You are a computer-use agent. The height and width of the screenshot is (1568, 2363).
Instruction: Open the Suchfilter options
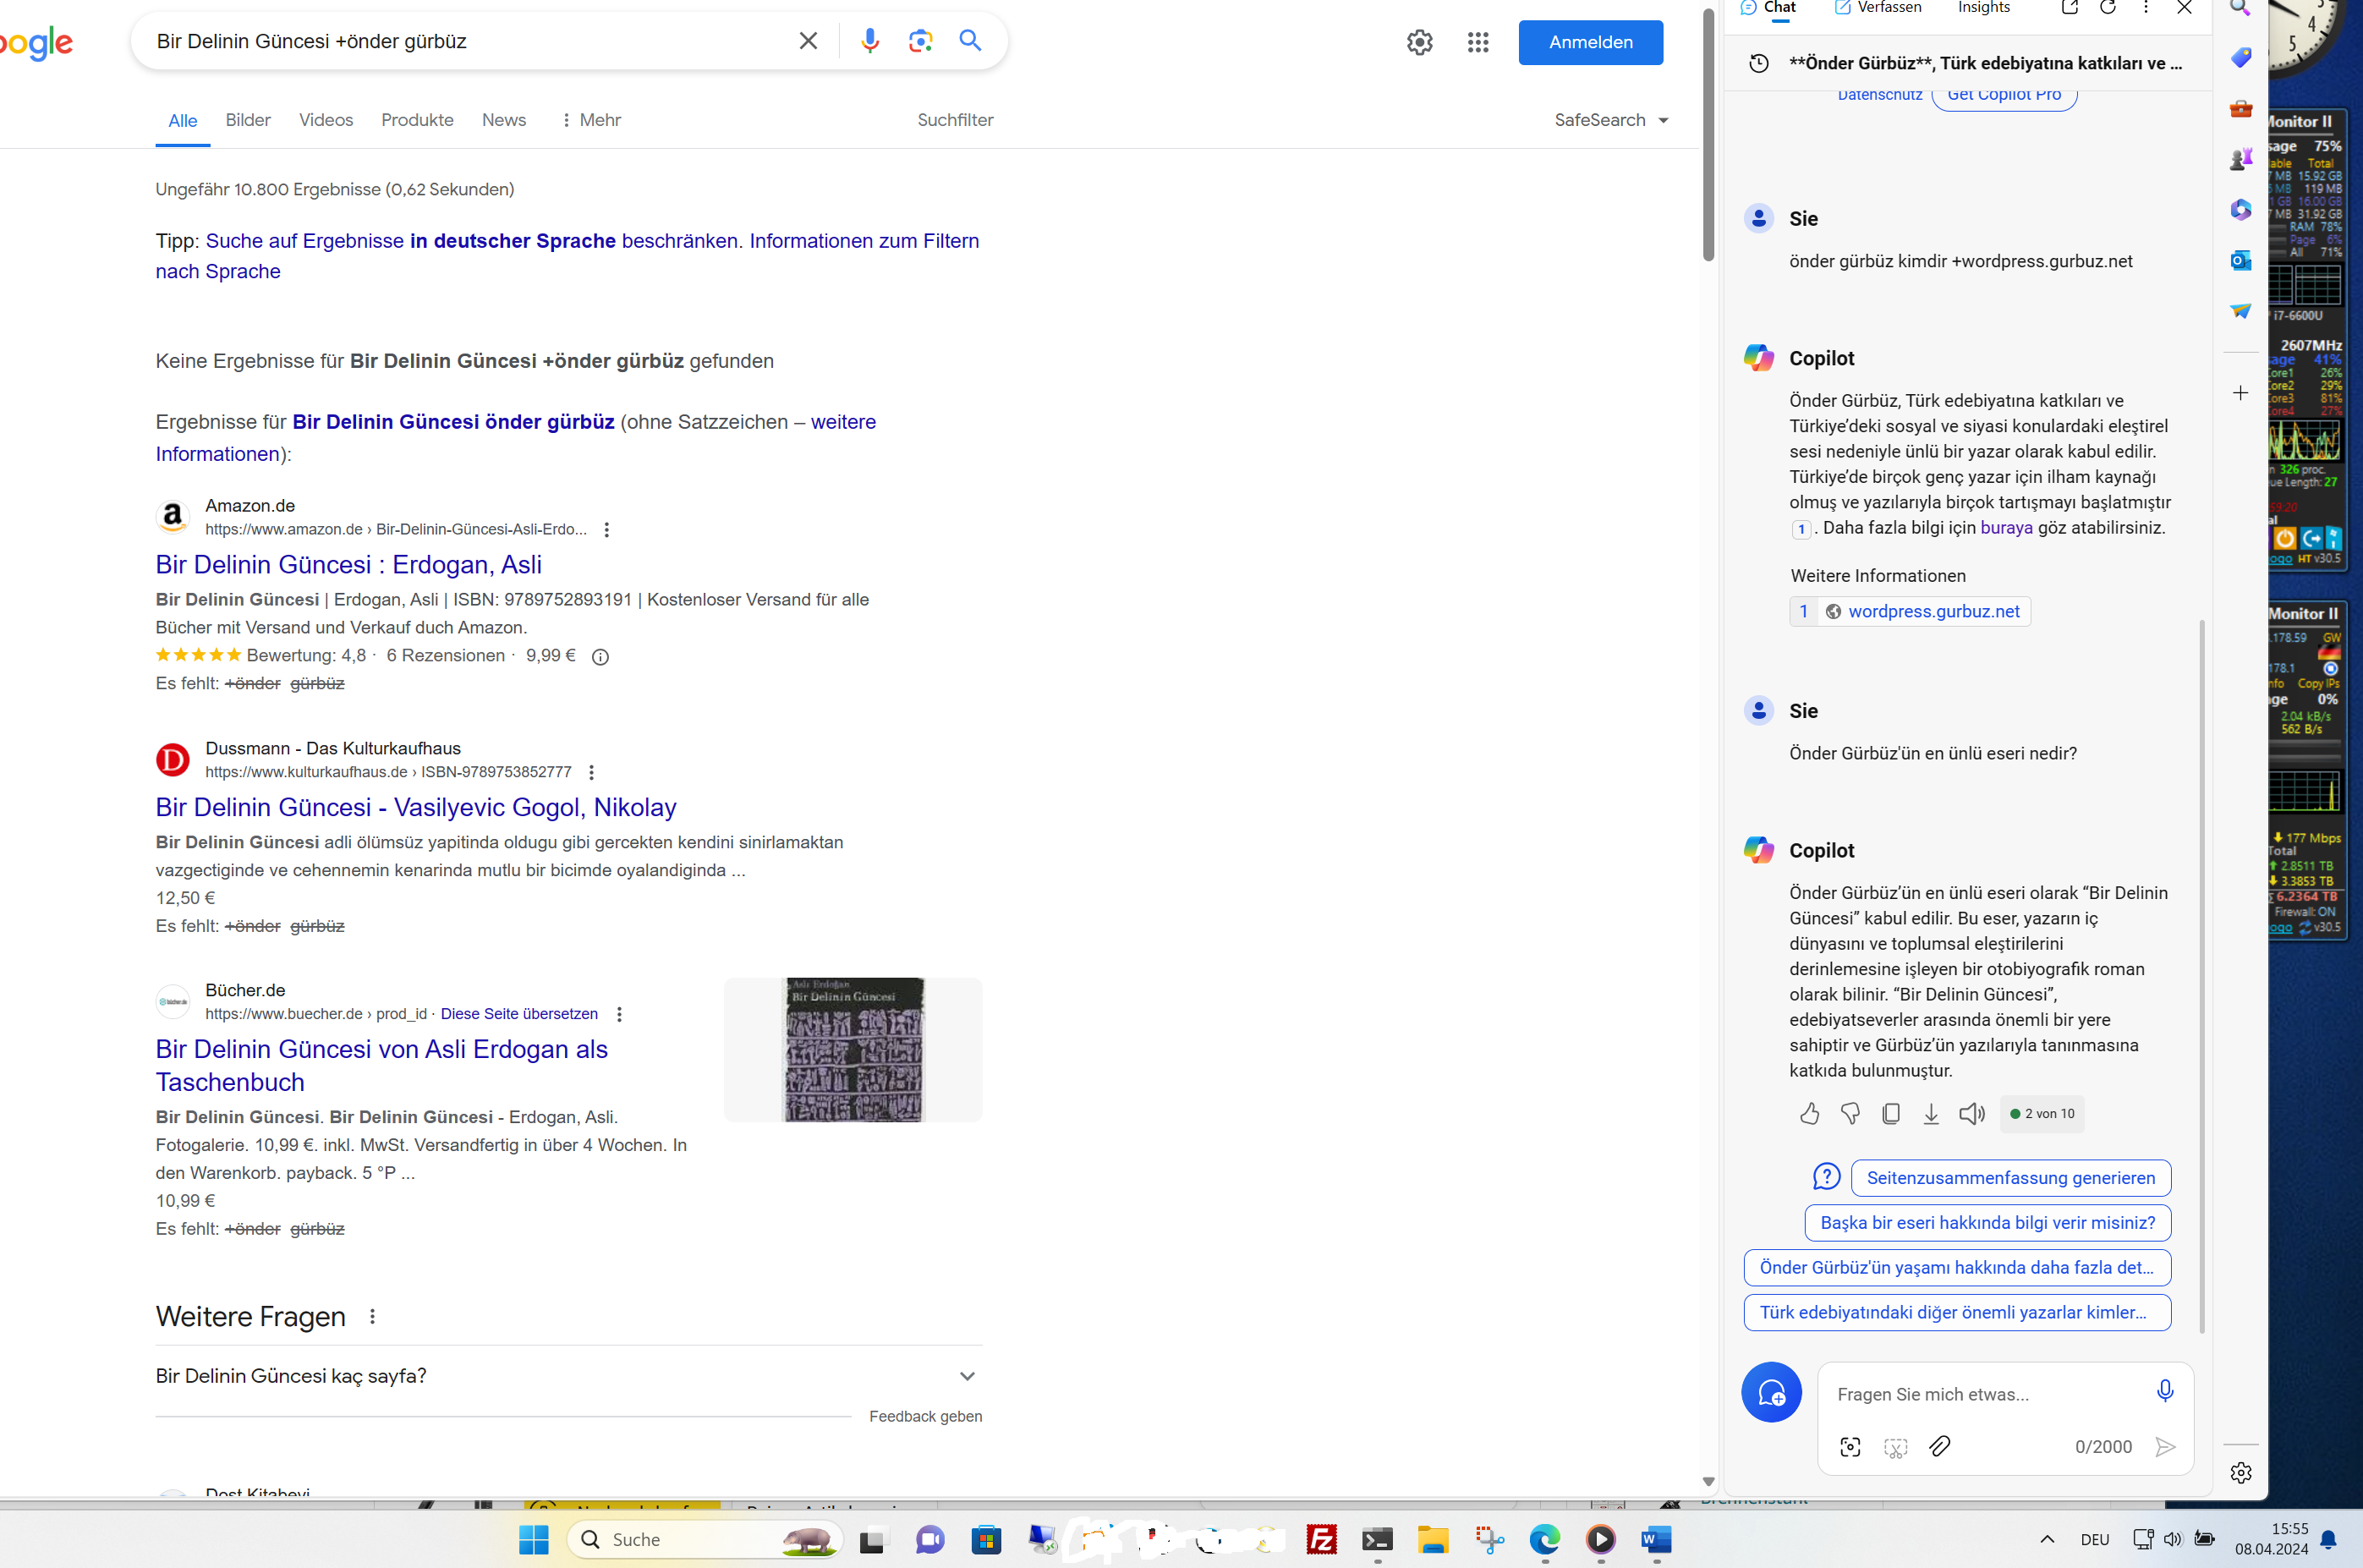955,120
